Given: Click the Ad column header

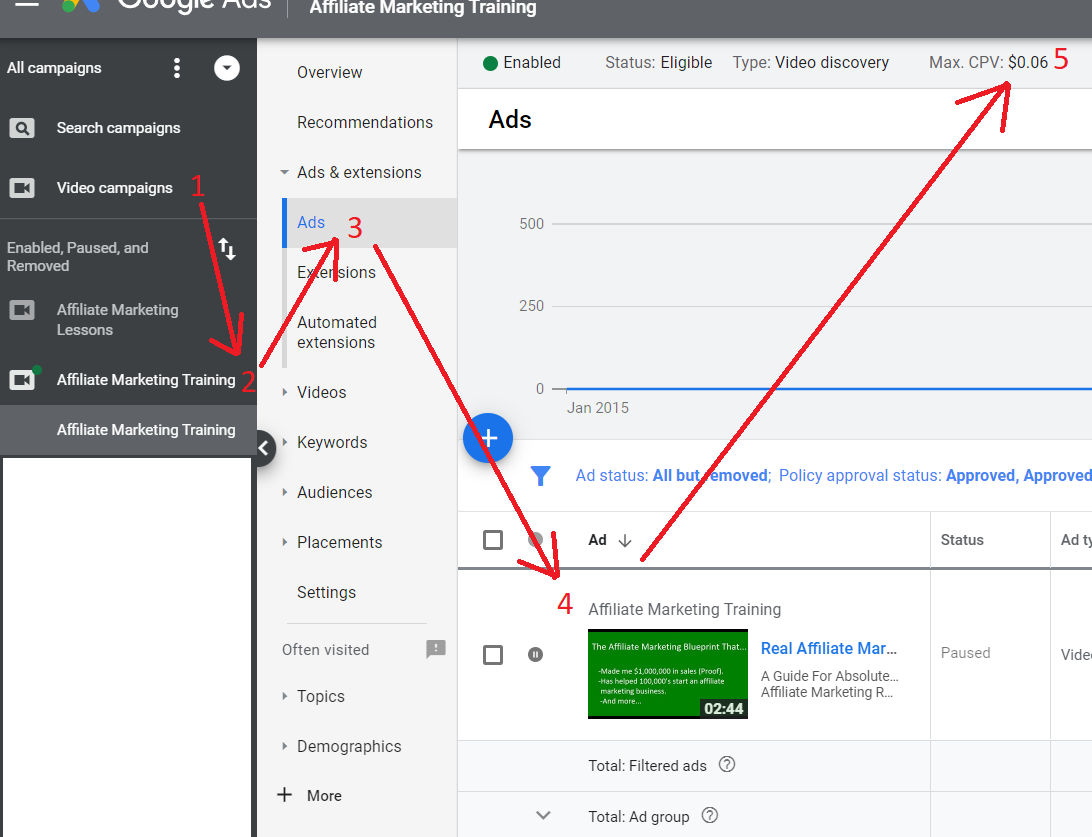Looking at the screenshot, I should 598,540.
